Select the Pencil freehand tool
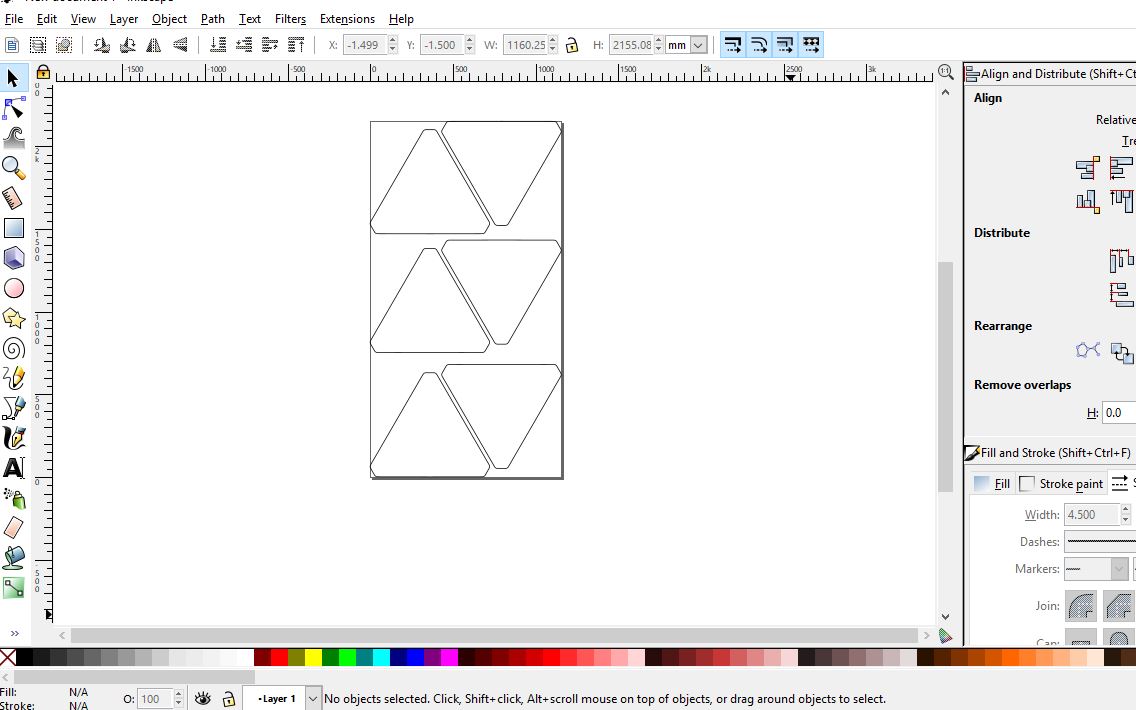Screen dimensions: 1136x710 [x=14, y=378]
